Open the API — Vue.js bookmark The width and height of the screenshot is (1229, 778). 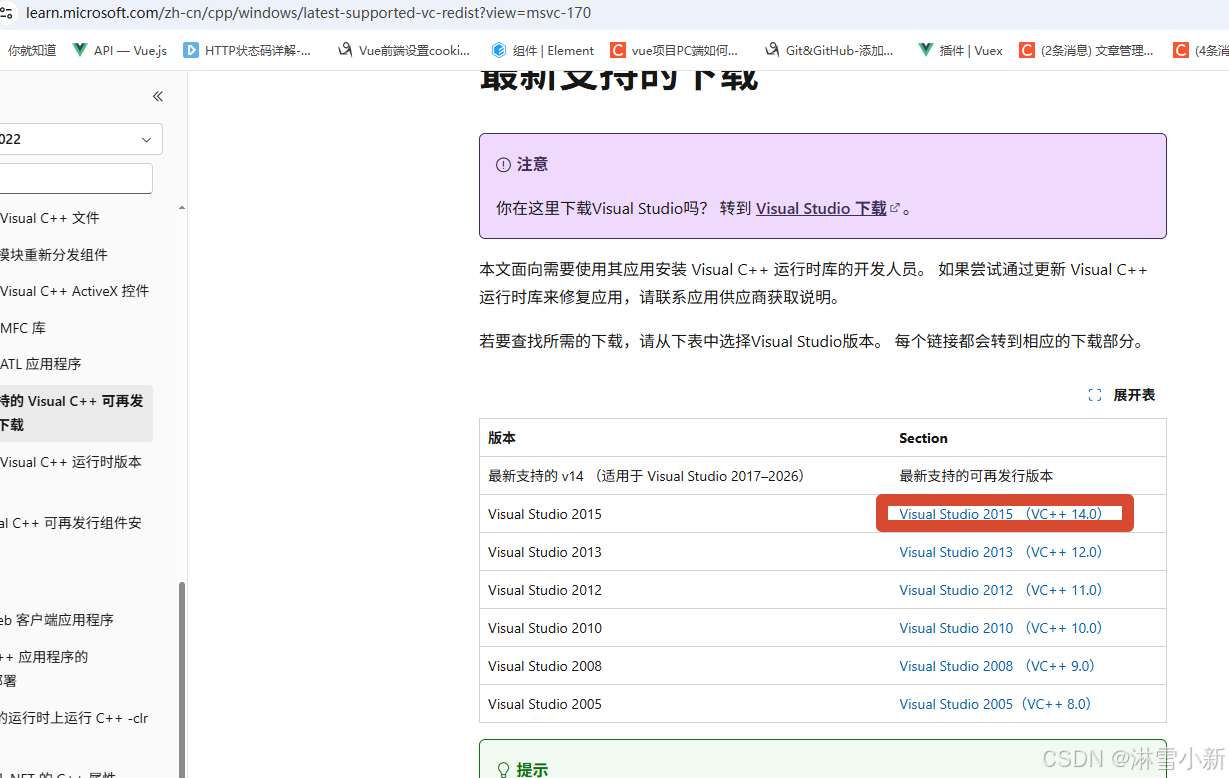tap(119, 50)
